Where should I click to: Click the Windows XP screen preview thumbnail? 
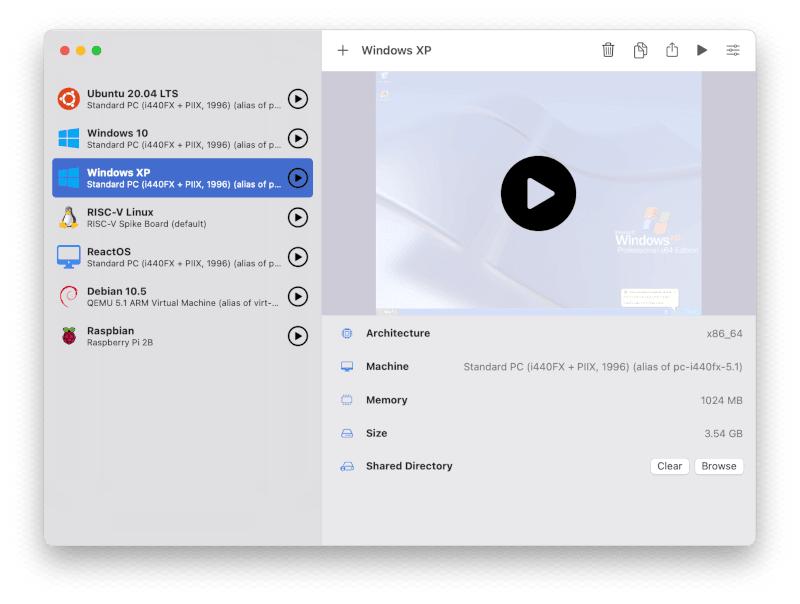(x=538, y=193)
